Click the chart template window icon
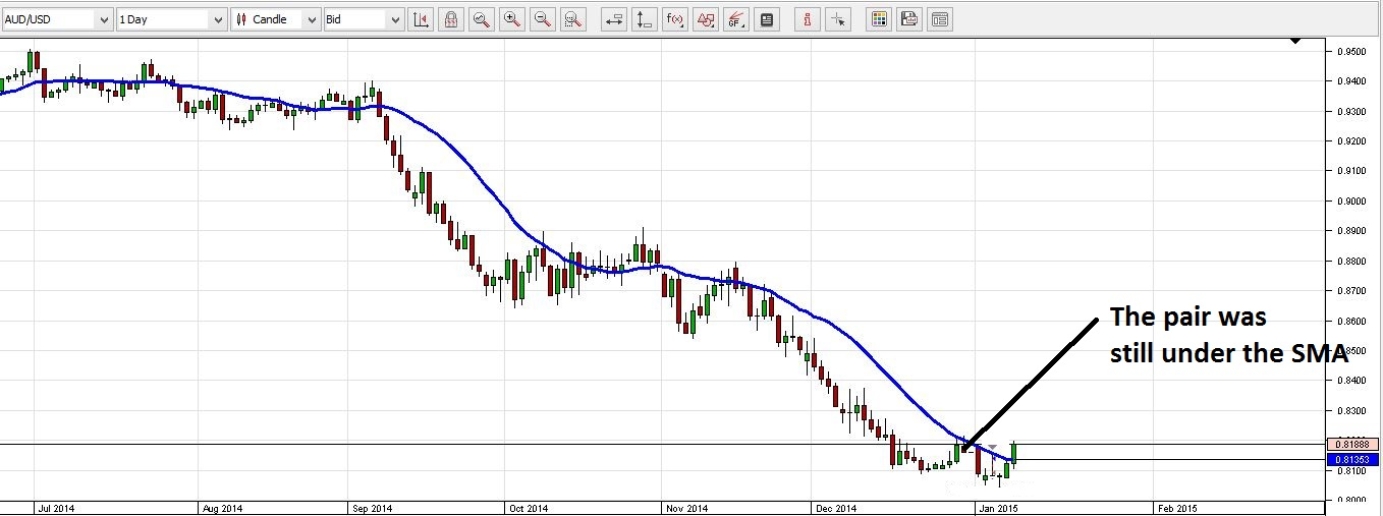 (x=940, y=19)
